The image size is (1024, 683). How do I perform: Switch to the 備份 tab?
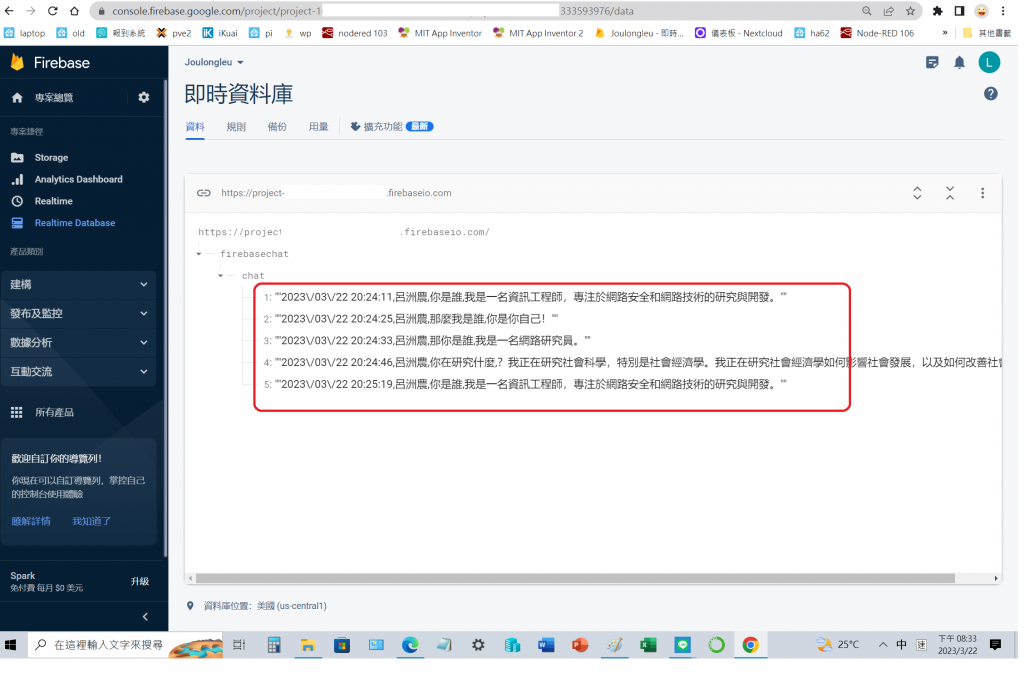click(277, 127)
